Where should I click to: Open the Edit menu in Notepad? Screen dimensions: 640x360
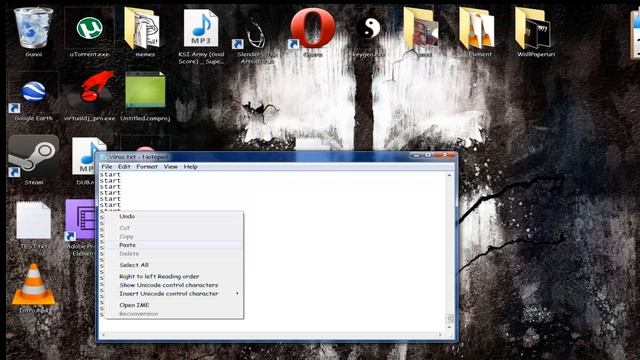[124, 167]
